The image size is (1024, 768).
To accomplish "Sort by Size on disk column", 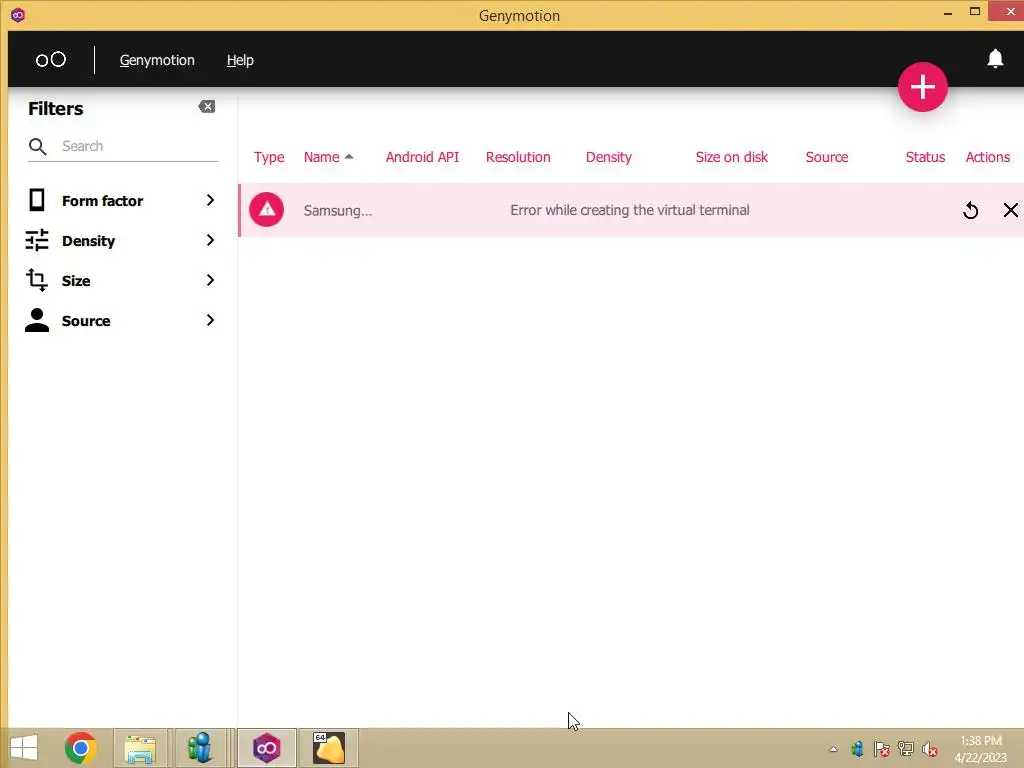I will (x=731, y=157).
